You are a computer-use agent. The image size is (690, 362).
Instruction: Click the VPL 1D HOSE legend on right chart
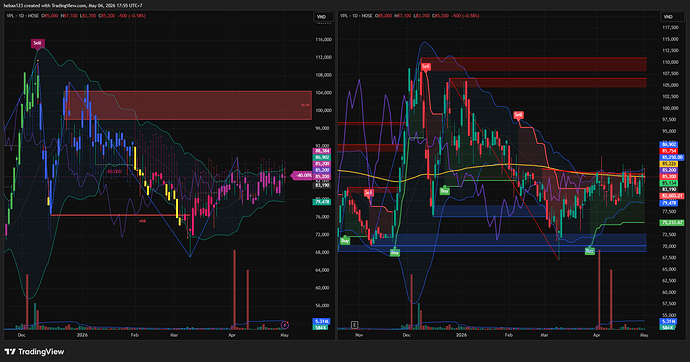click(x=356, y=16)
